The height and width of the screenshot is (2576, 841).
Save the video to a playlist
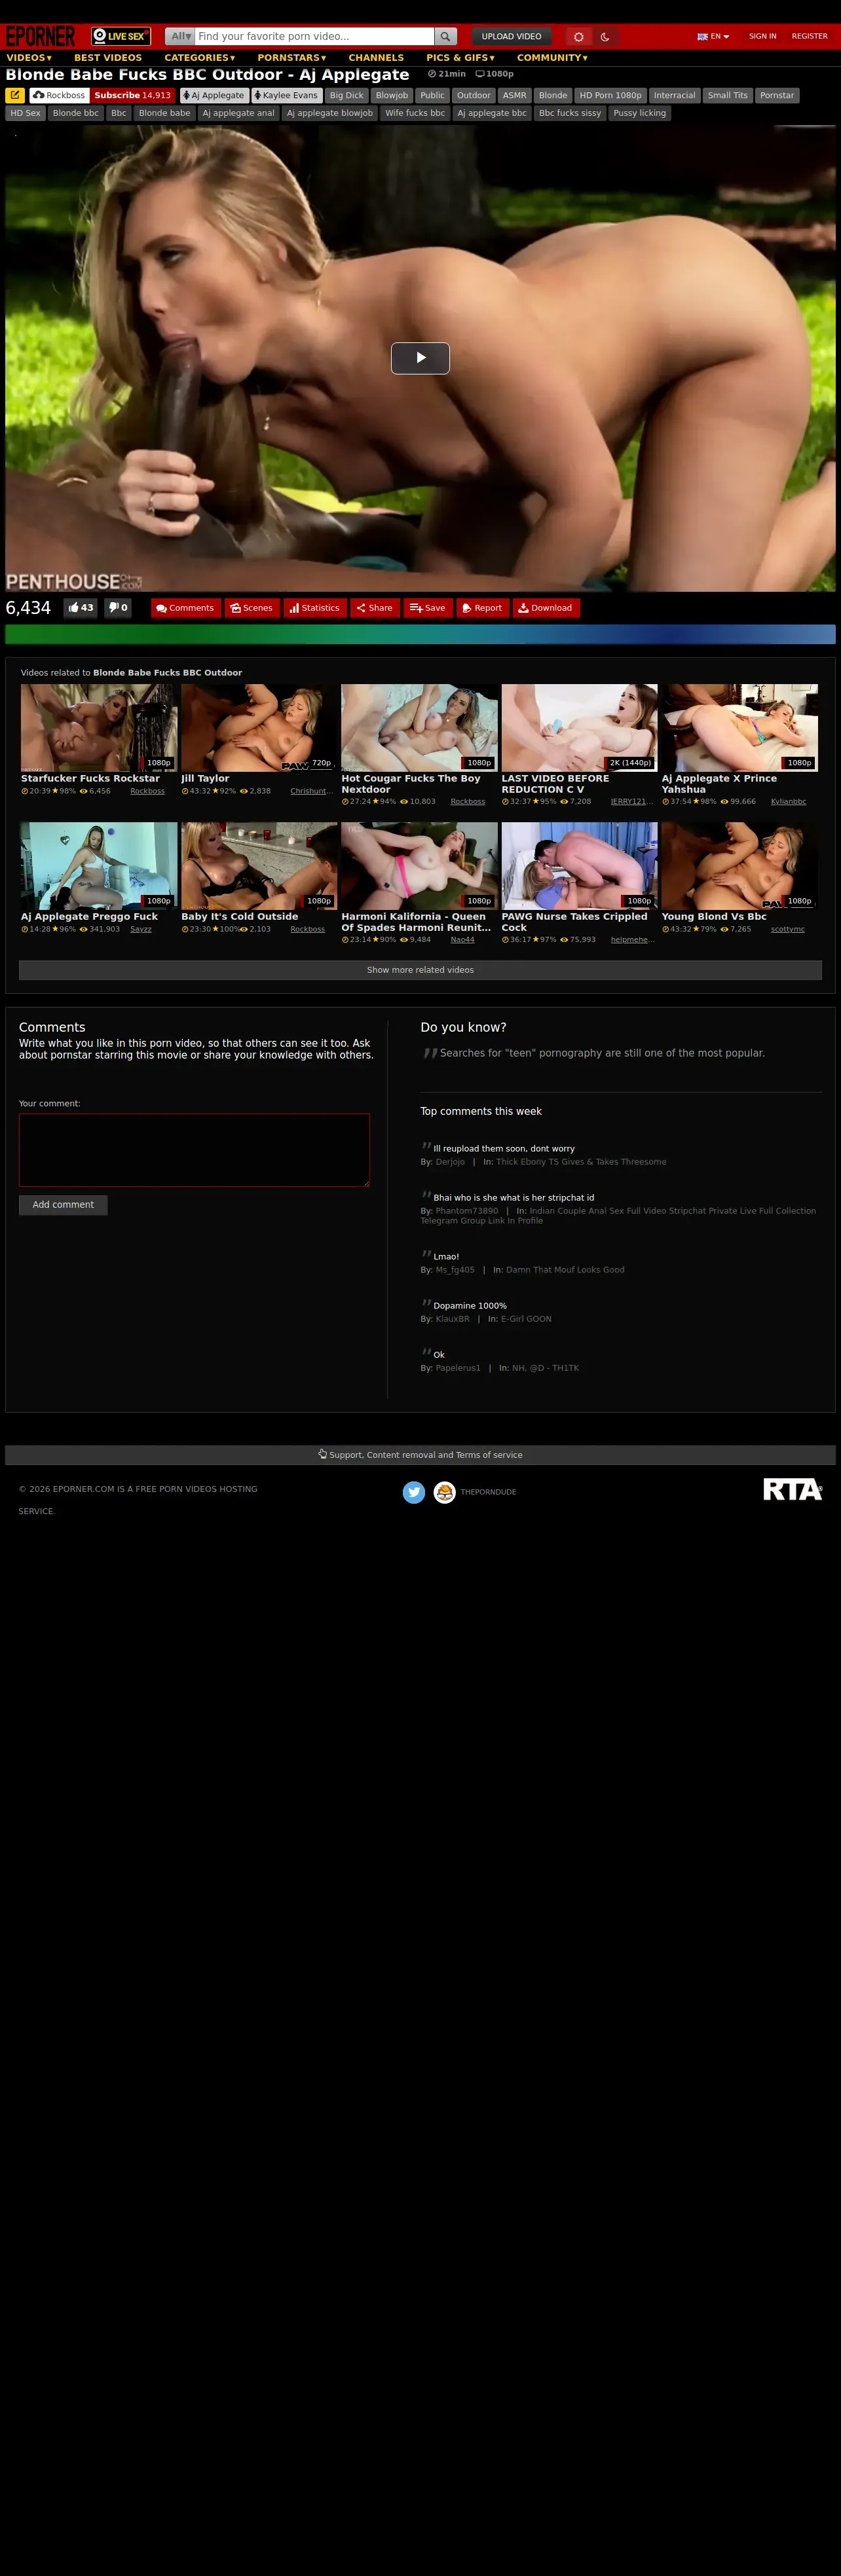pyautogui.click(x=428, y=608)
